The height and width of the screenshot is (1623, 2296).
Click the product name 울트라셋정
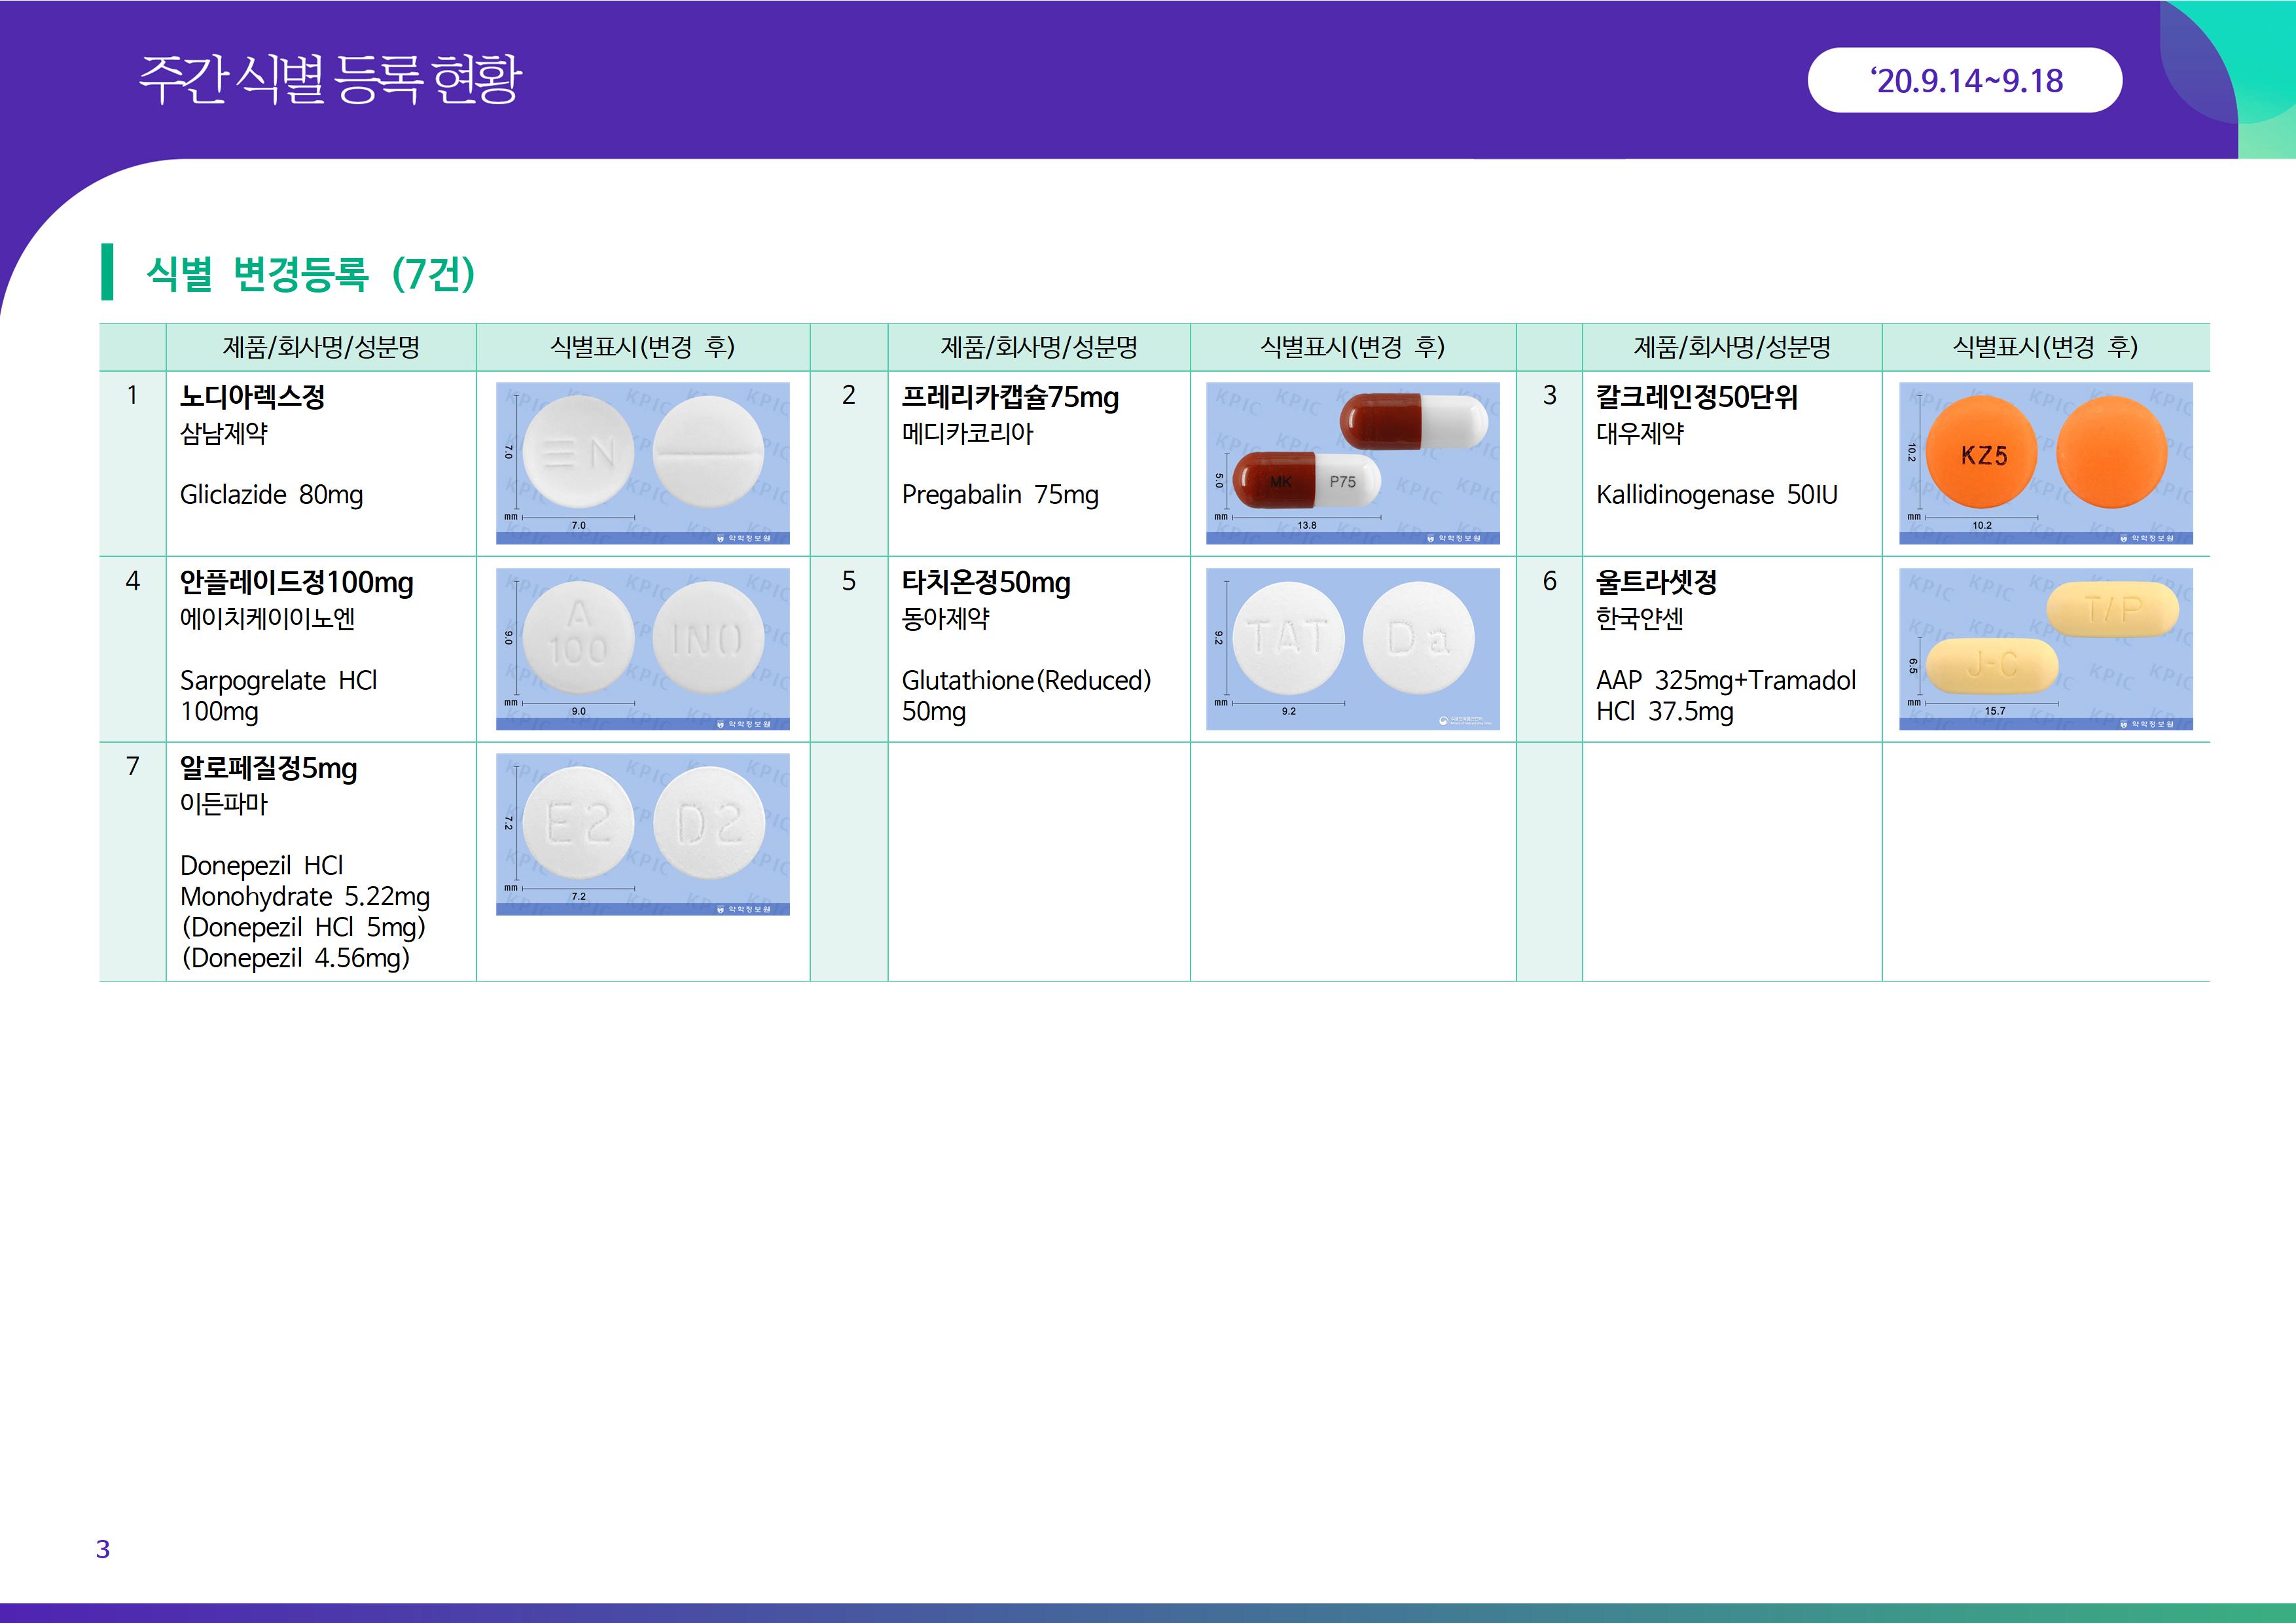[1656, 582]
